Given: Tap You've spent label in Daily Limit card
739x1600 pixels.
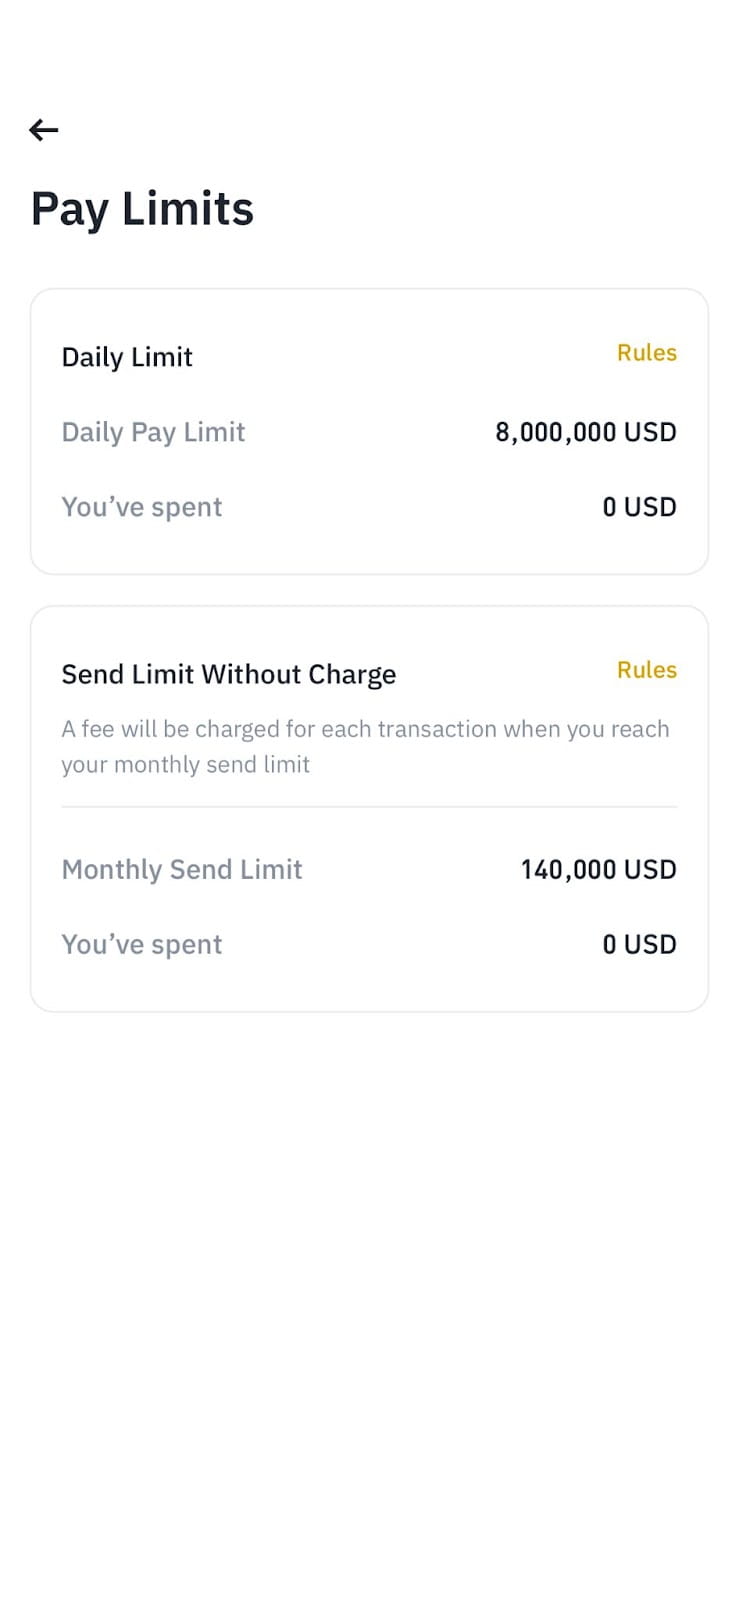Looking at the screenshot, I should (x=142, y=507).
